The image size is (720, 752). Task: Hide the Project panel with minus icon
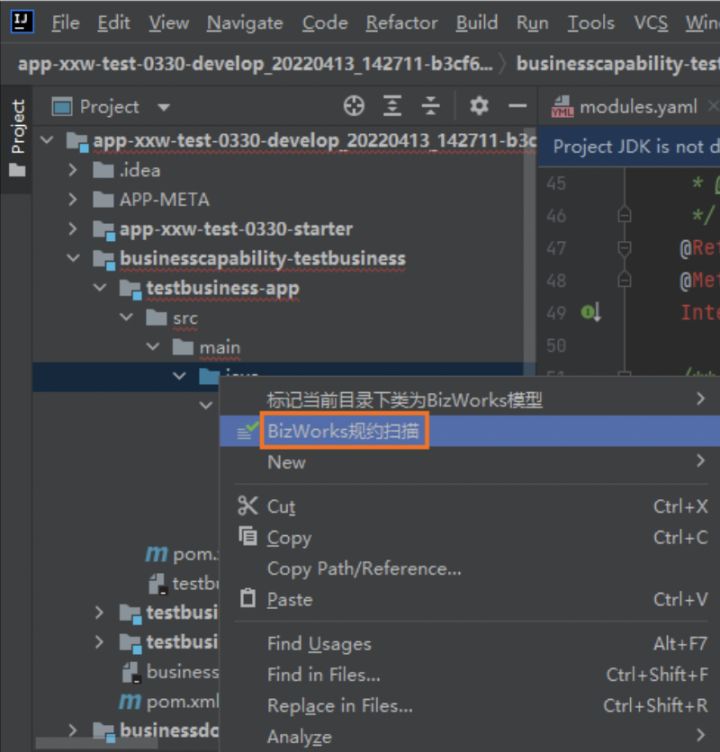point(518,106)
